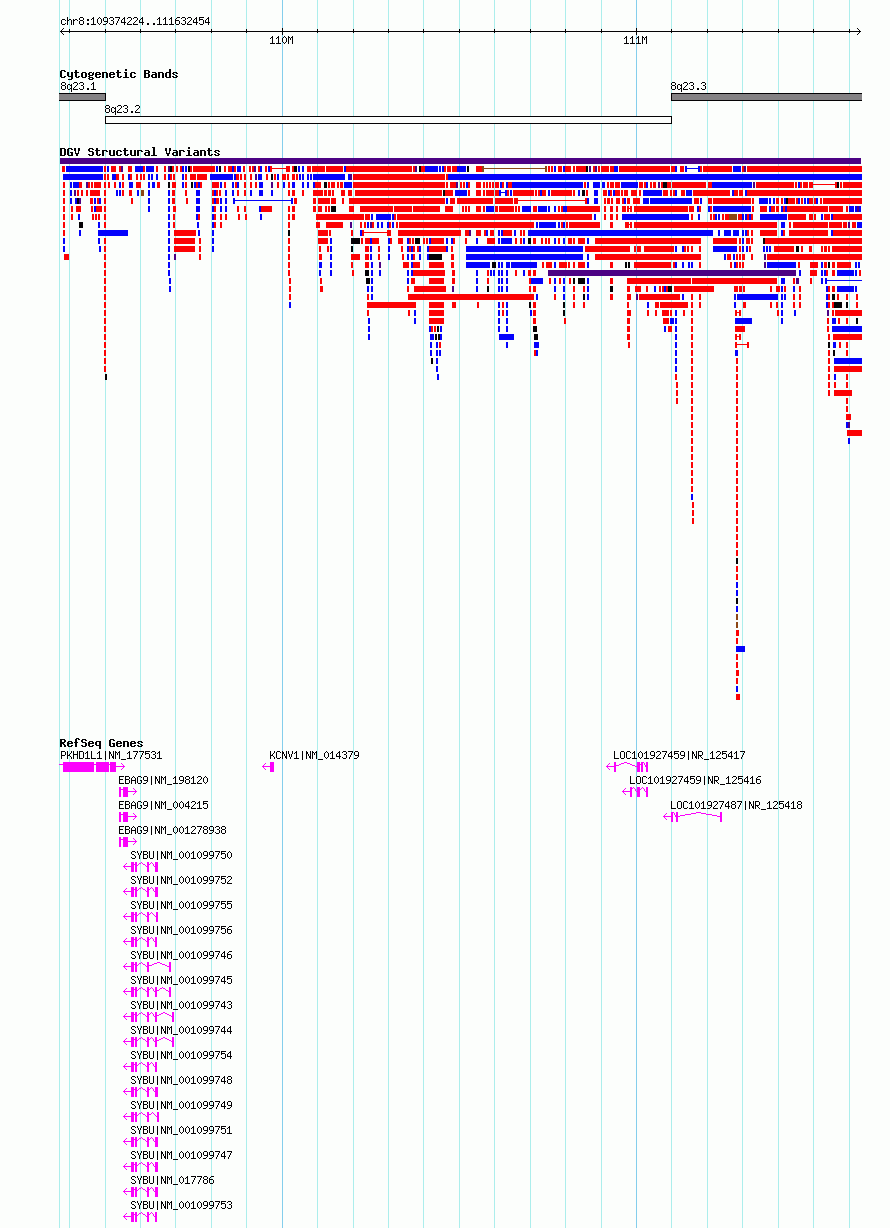The image size is (890, 1228).
Task: Click the full-width purple variant bar under the DGV title
Action: [x=460, y=160]
